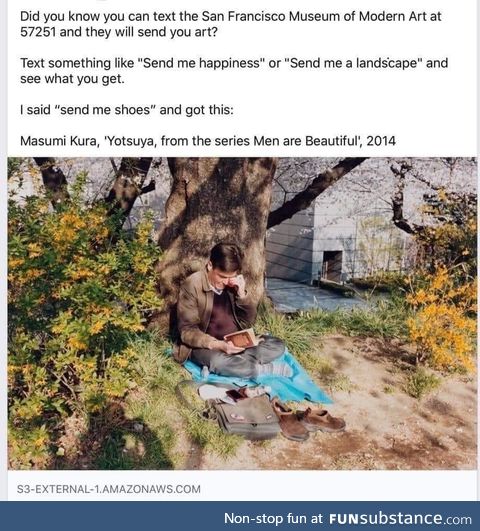This screenshot has width=480, height=531.
Task: Click the brown shoes in the photo
Action: [x=309, y=419]
